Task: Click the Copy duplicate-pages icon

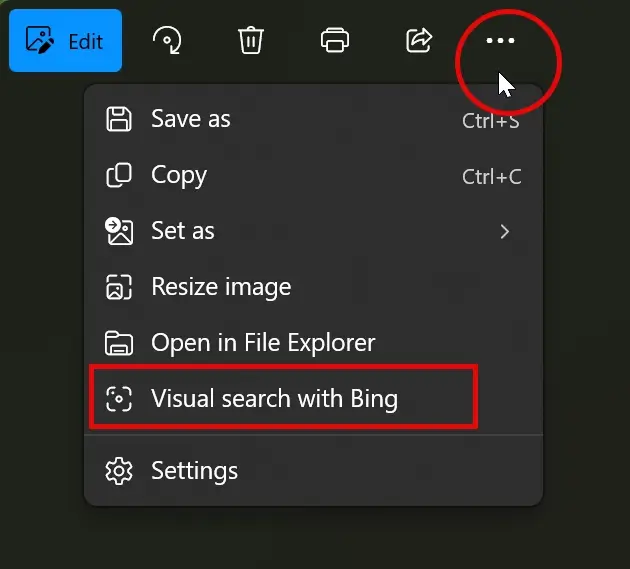Action: click(x=119, y=175)
